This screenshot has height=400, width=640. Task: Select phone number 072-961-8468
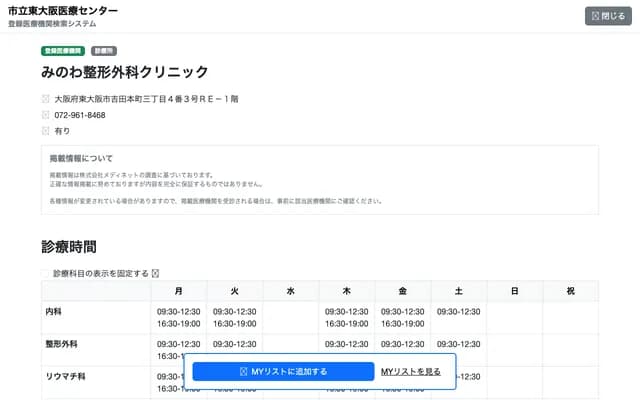point(80,115)
